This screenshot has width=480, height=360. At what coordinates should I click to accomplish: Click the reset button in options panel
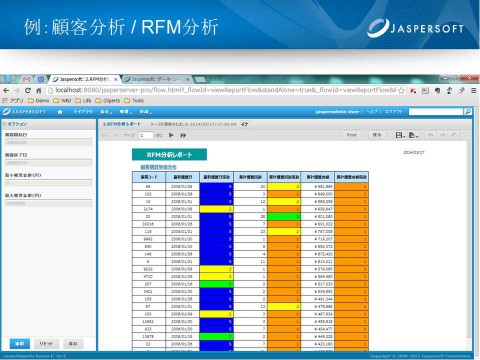[46, 344]
